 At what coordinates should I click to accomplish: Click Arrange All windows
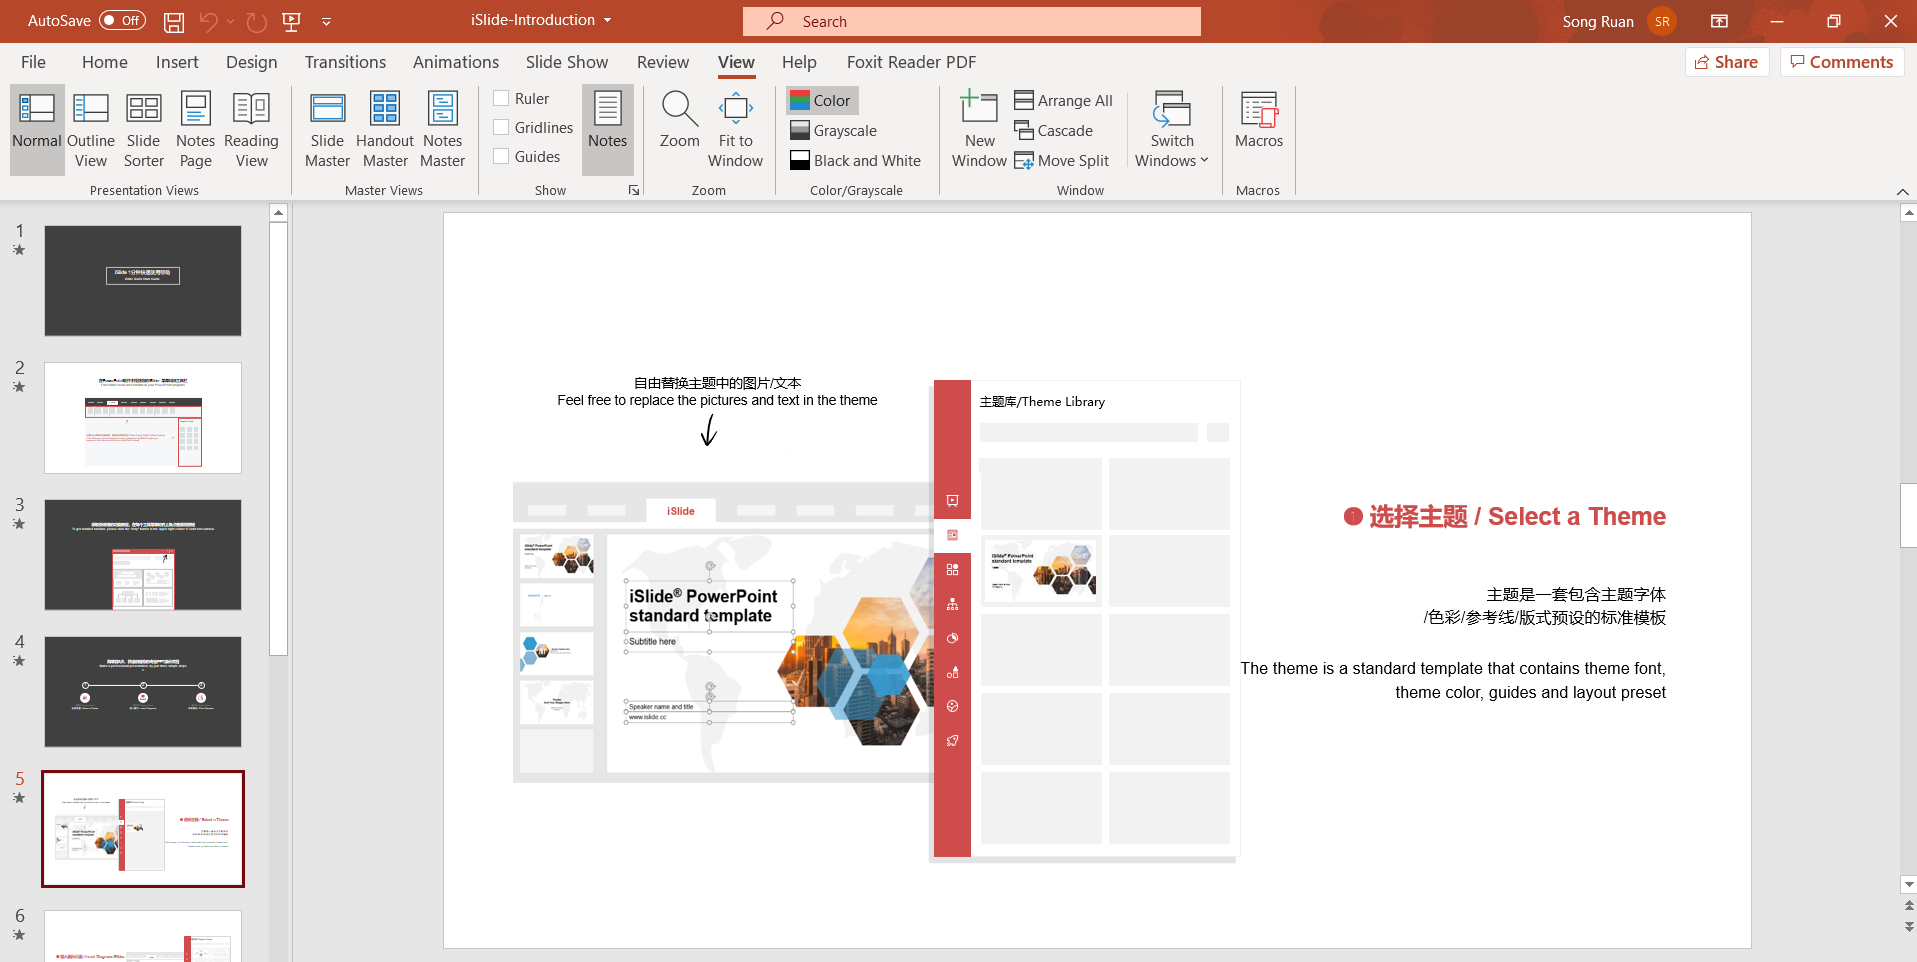pyautogui.click(x=1063, y=100)
